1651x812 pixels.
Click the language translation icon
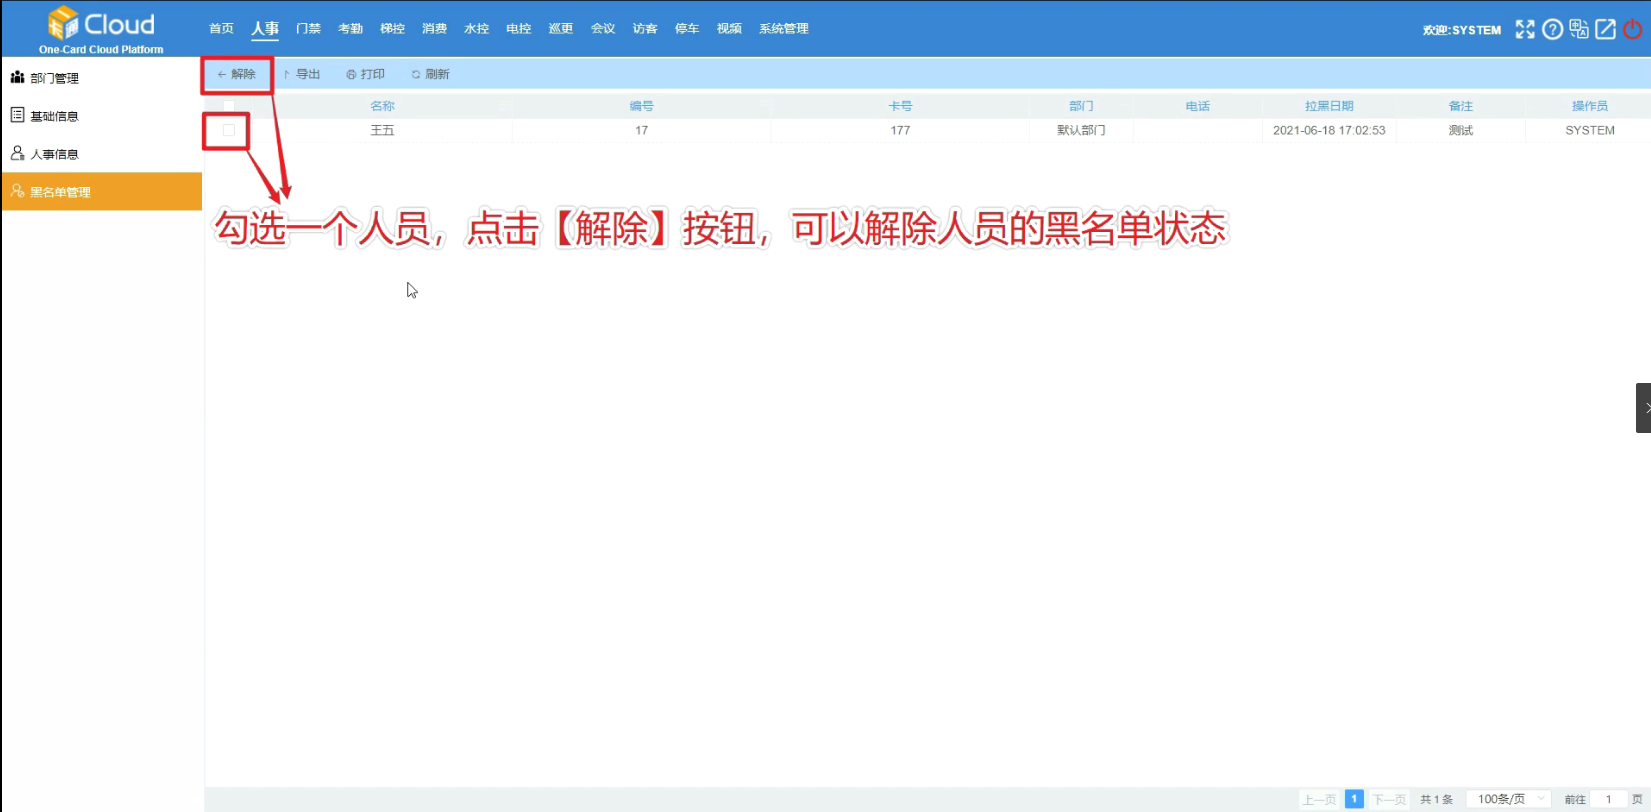[x=1579, y=29]
